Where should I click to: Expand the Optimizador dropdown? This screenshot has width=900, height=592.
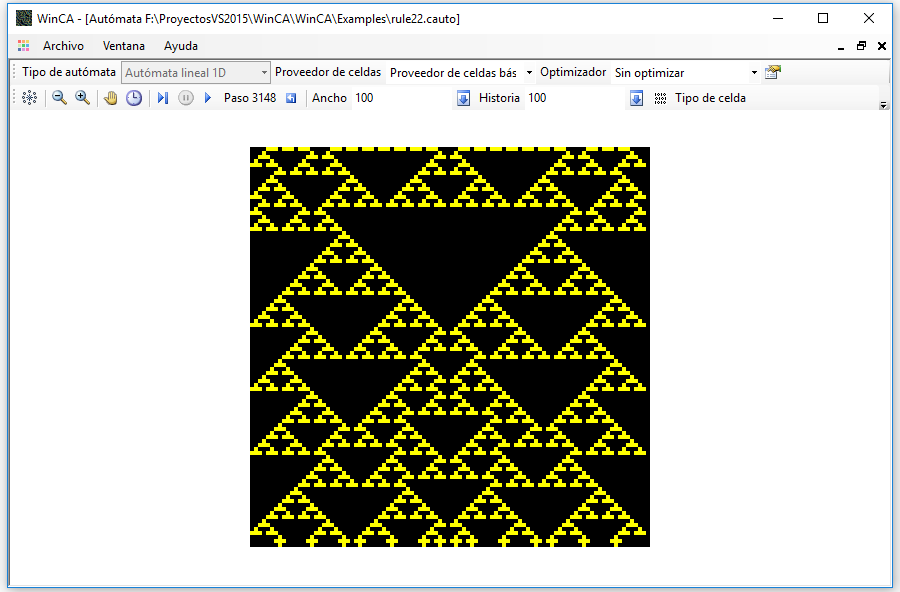(754, 73)
